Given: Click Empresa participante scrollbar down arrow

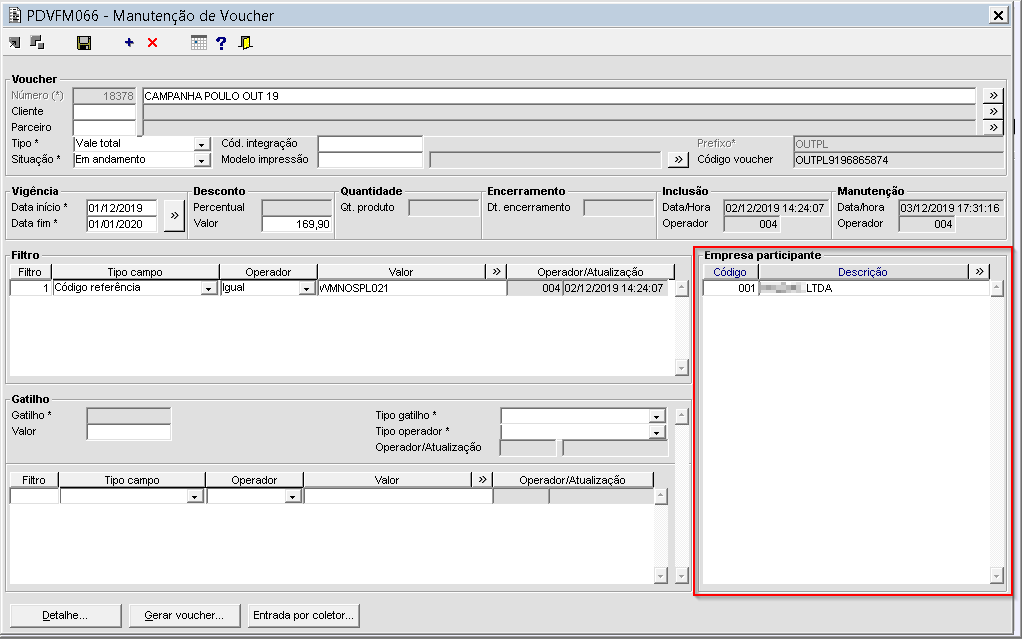Looking at the screenshot, I should click(x=996, y=575).
